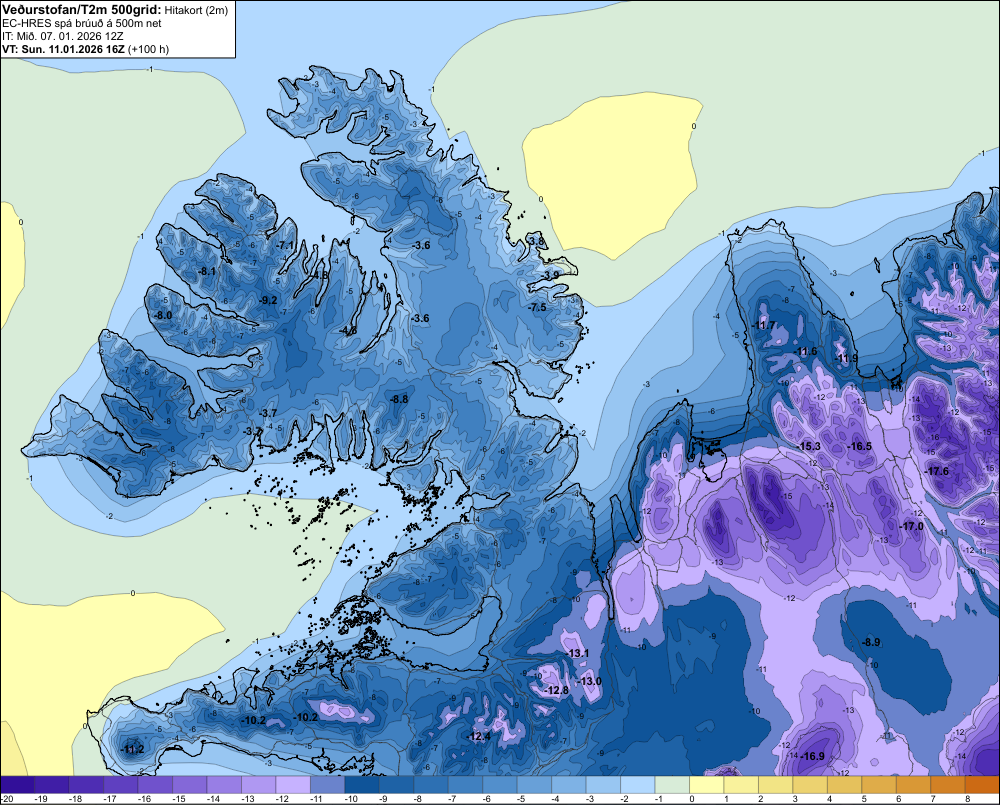This screenshot has height=805, width=1000.
Task: Click the legend swatch between -12 and -11
Action: click(293, 785)
